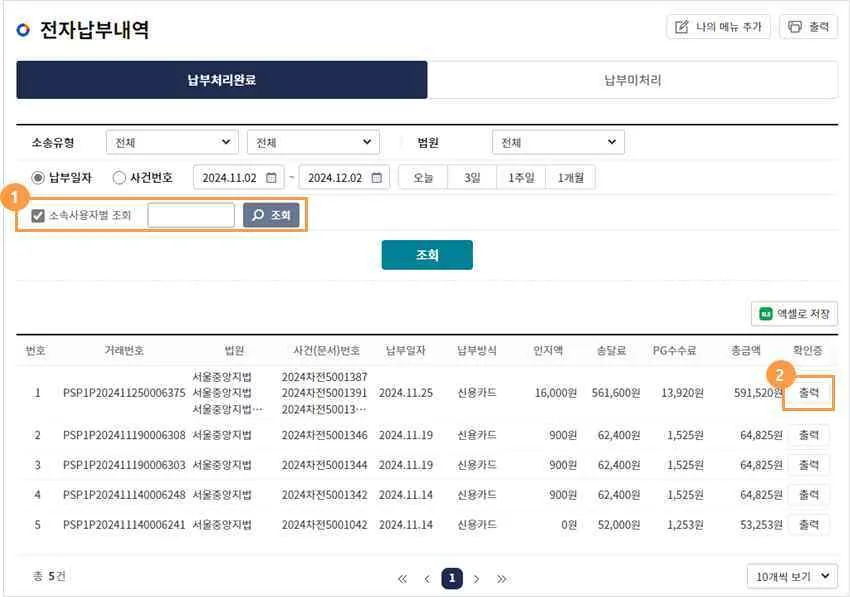Click case number 2024차전5001387

[324, 376]
